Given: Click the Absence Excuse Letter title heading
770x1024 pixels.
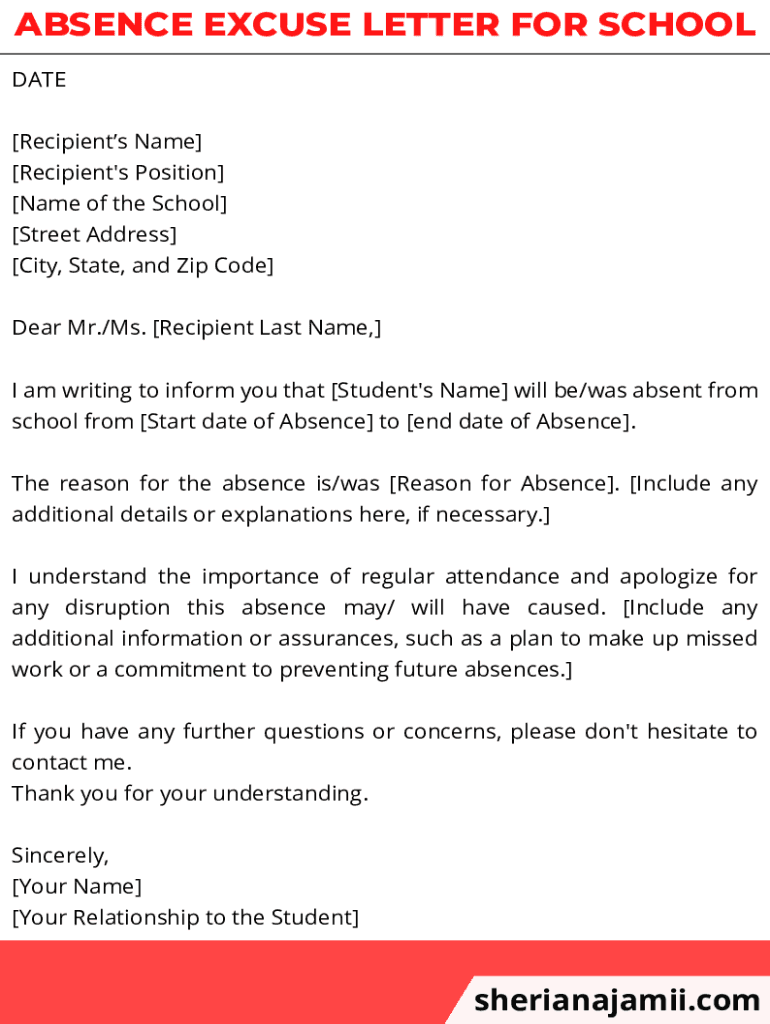Looking at the screenshot, I should tap(385, 24).
